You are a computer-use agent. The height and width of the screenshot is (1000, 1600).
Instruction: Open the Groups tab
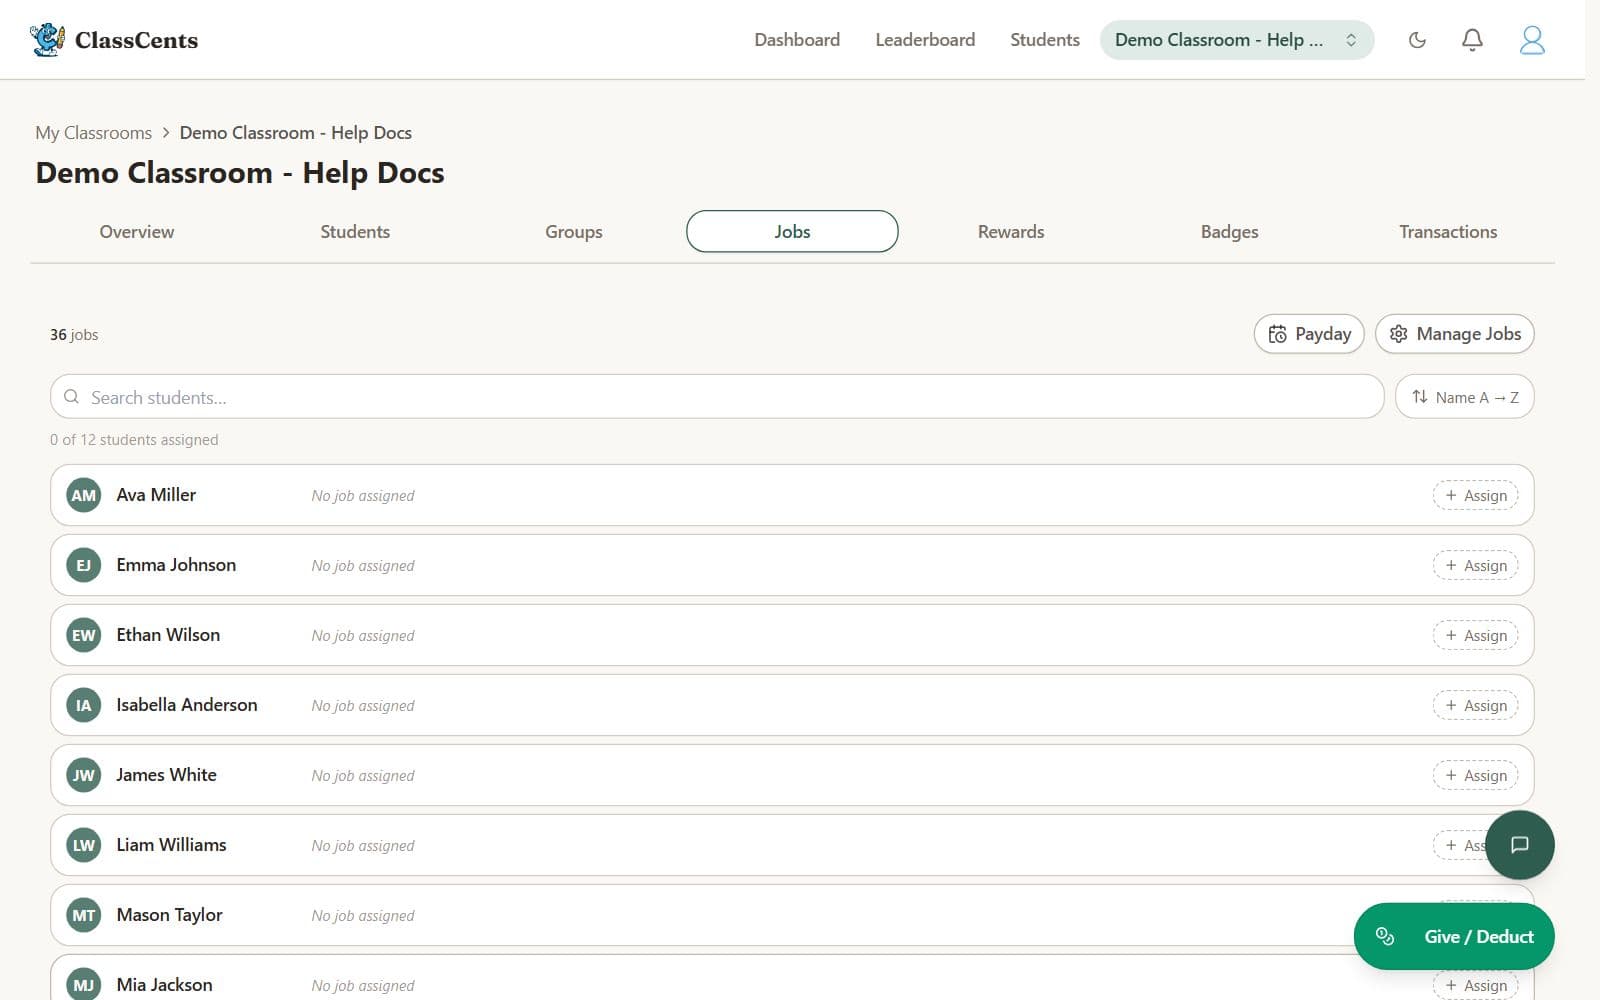coord(574,232)
